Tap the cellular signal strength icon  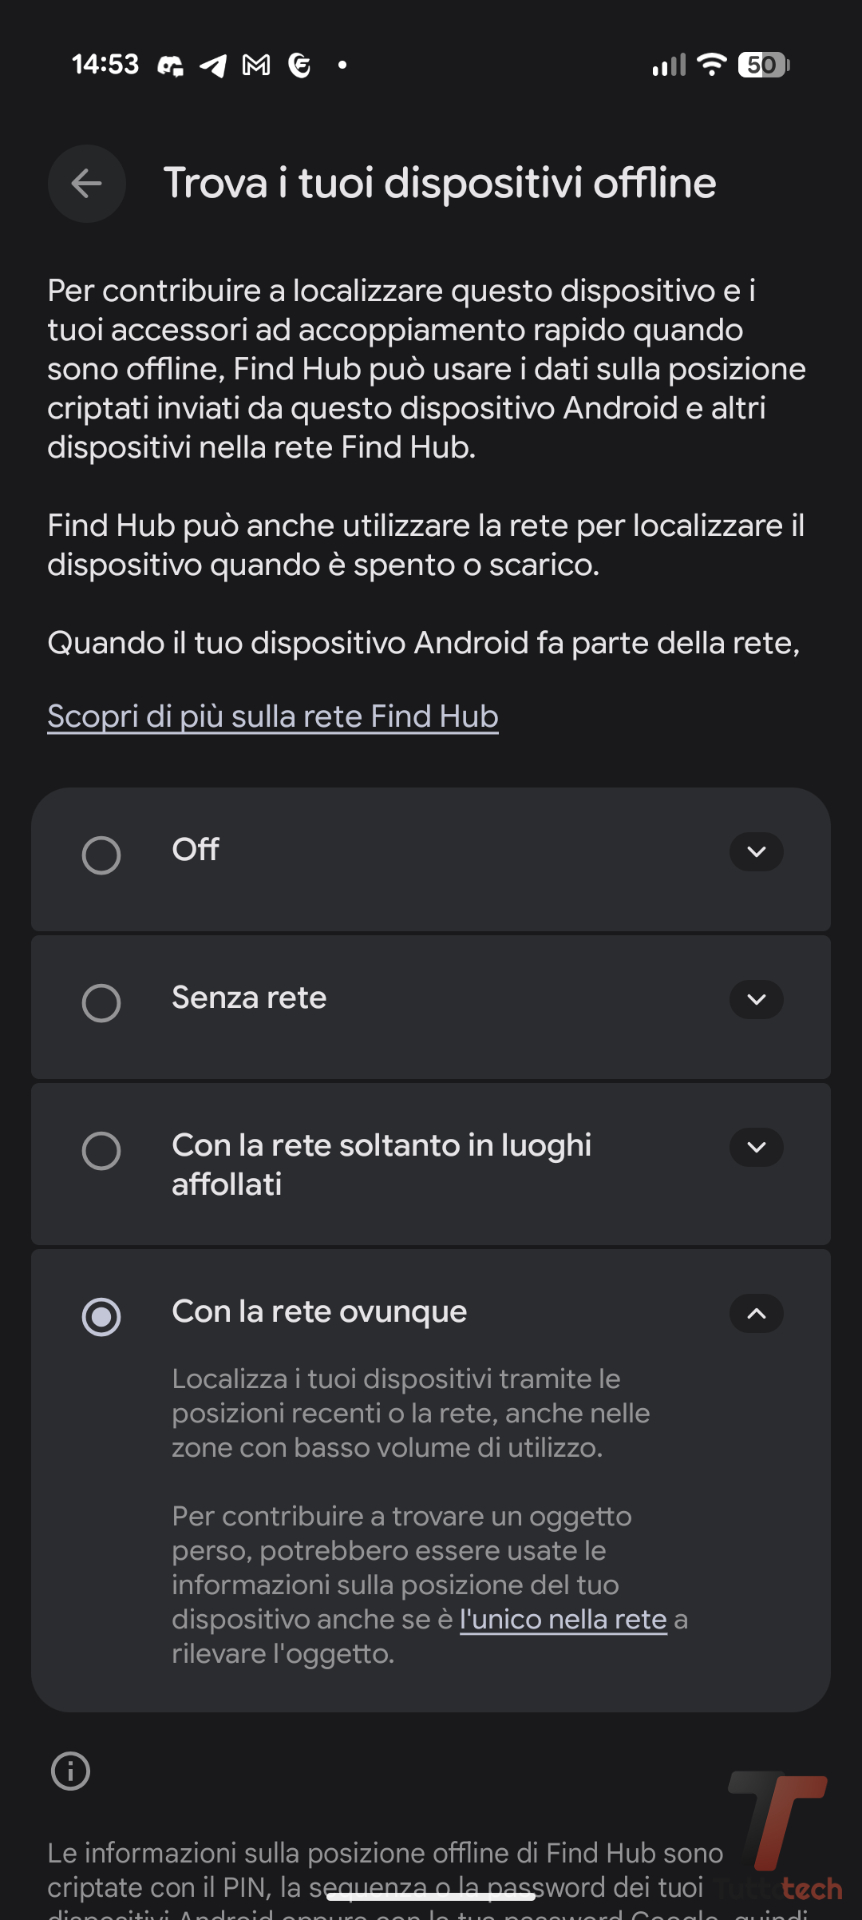669,65
